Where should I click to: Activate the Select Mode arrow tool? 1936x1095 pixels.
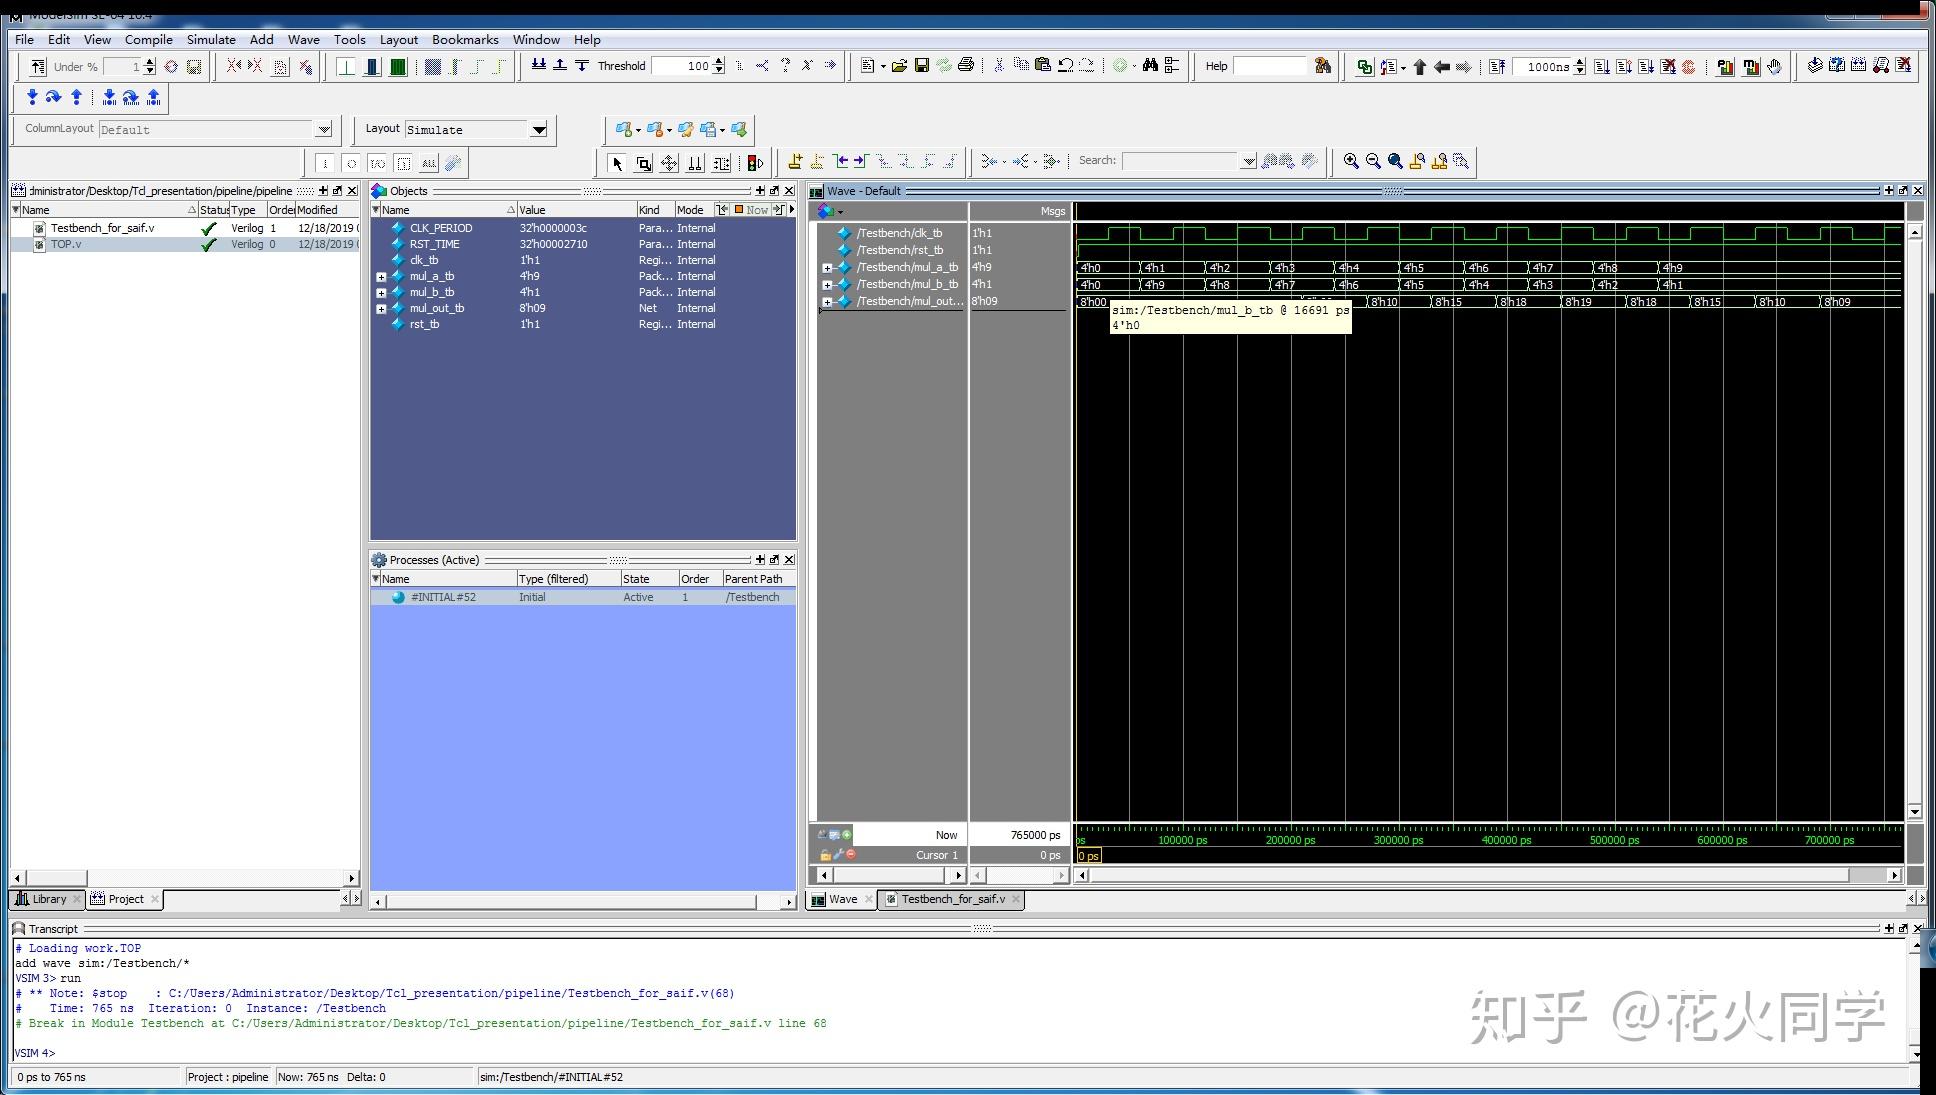point(617,163)
